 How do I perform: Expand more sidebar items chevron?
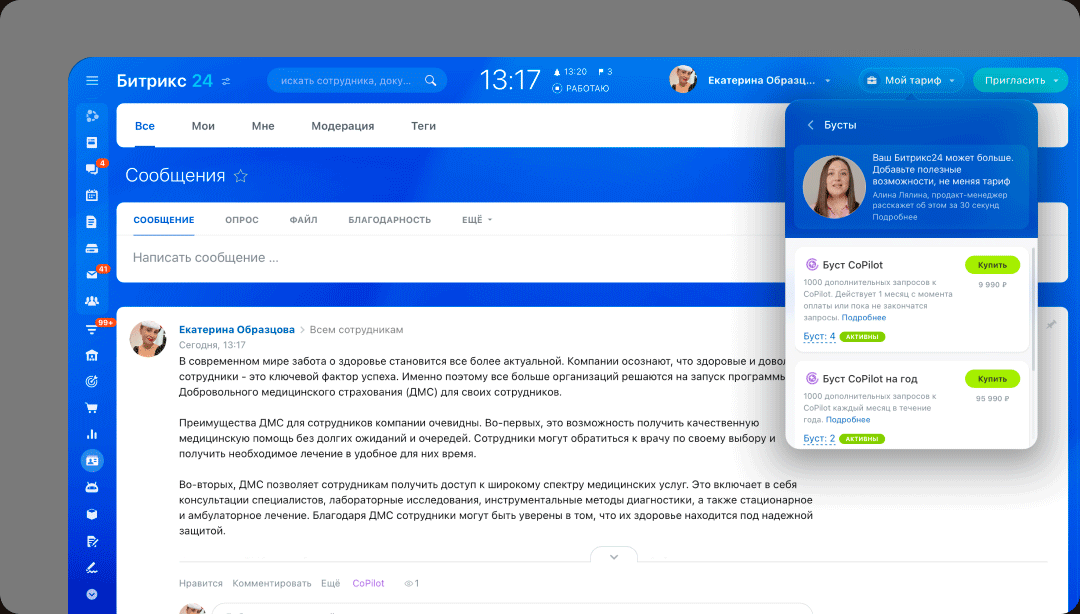click(92, 594)
